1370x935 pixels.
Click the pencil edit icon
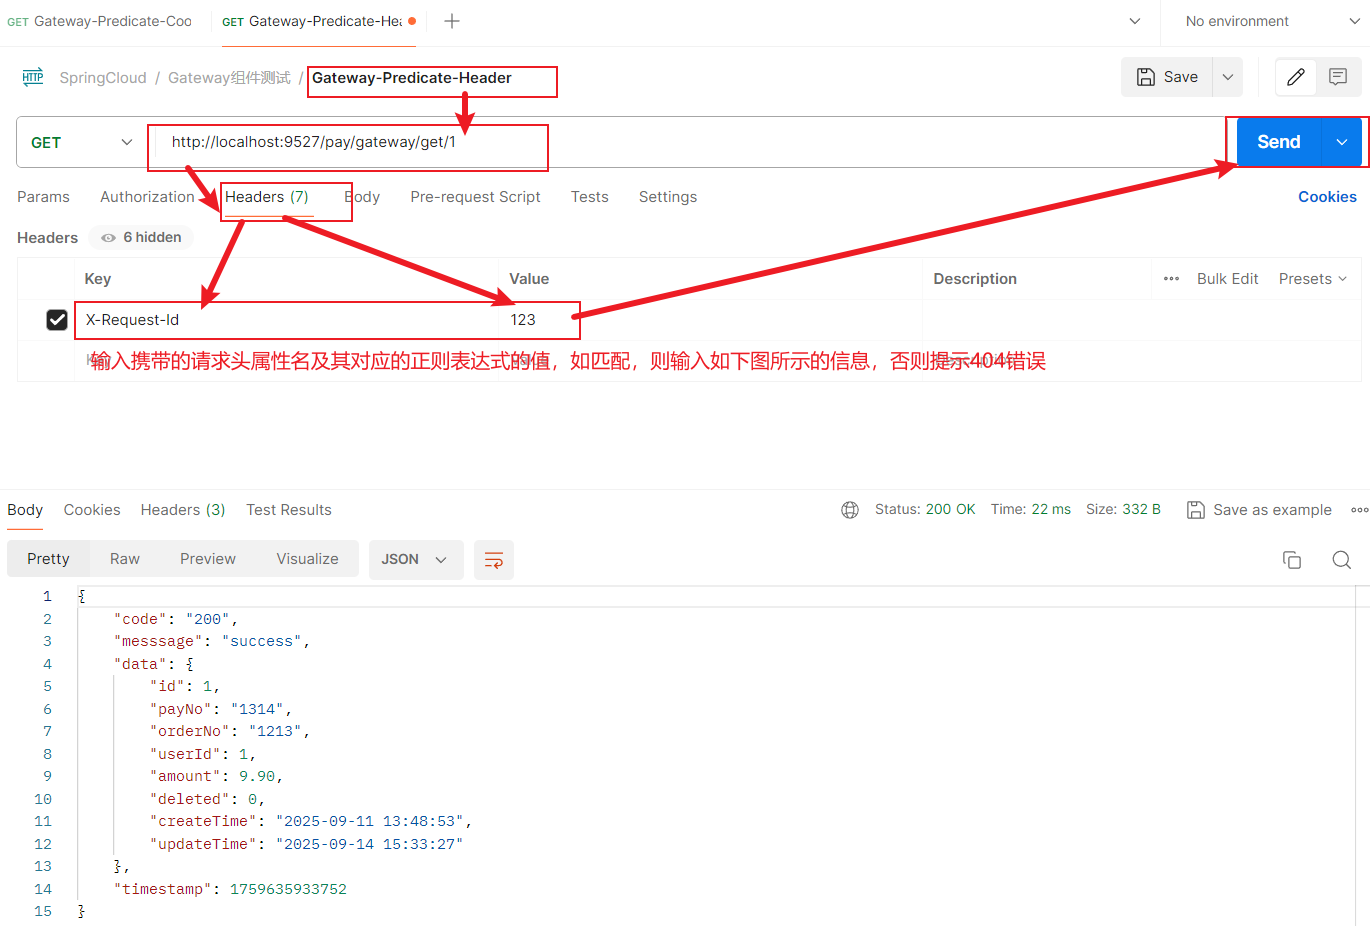coord(1296,77)
